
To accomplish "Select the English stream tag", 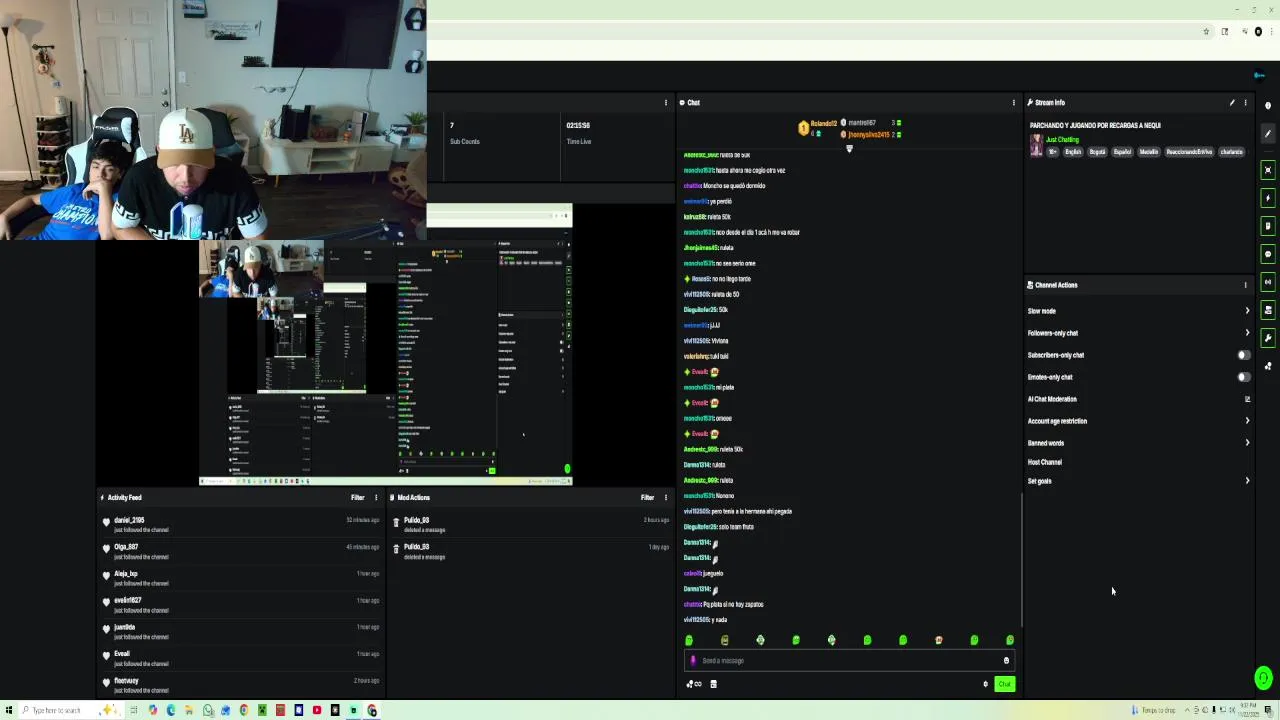I will (1073, 152).
